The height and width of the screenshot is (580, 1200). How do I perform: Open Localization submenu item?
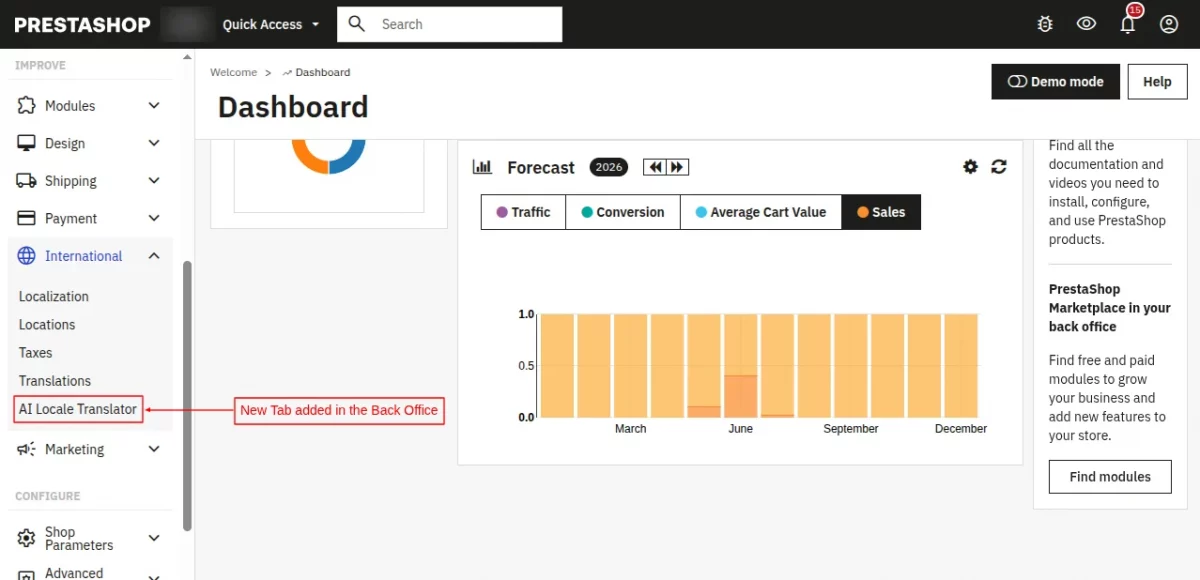[x=54, y=296]
